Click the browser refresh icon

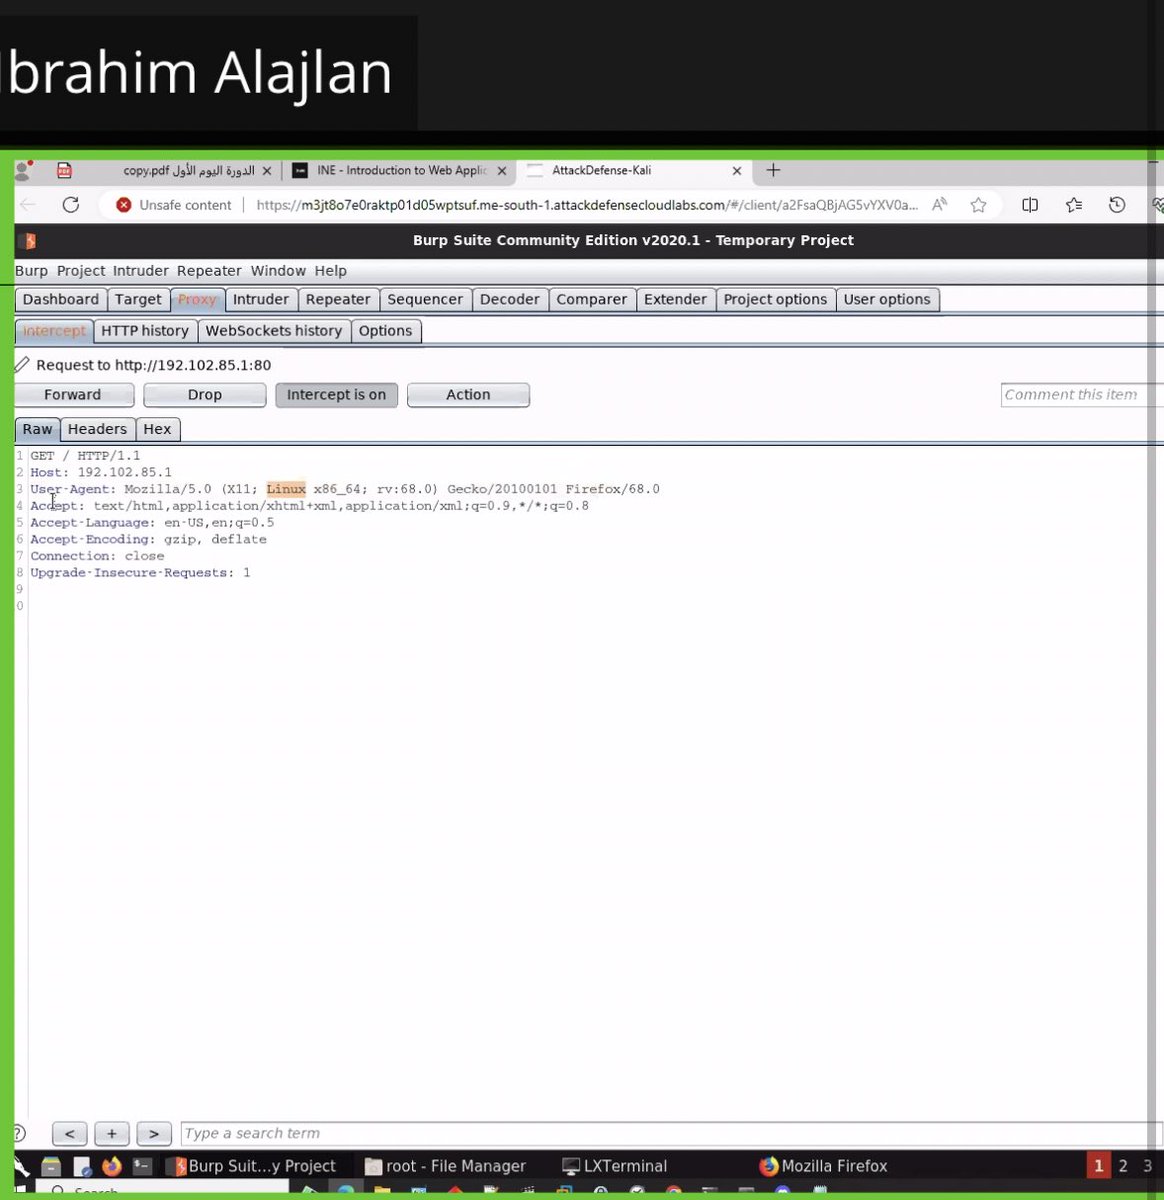click(x=70, y=205)
